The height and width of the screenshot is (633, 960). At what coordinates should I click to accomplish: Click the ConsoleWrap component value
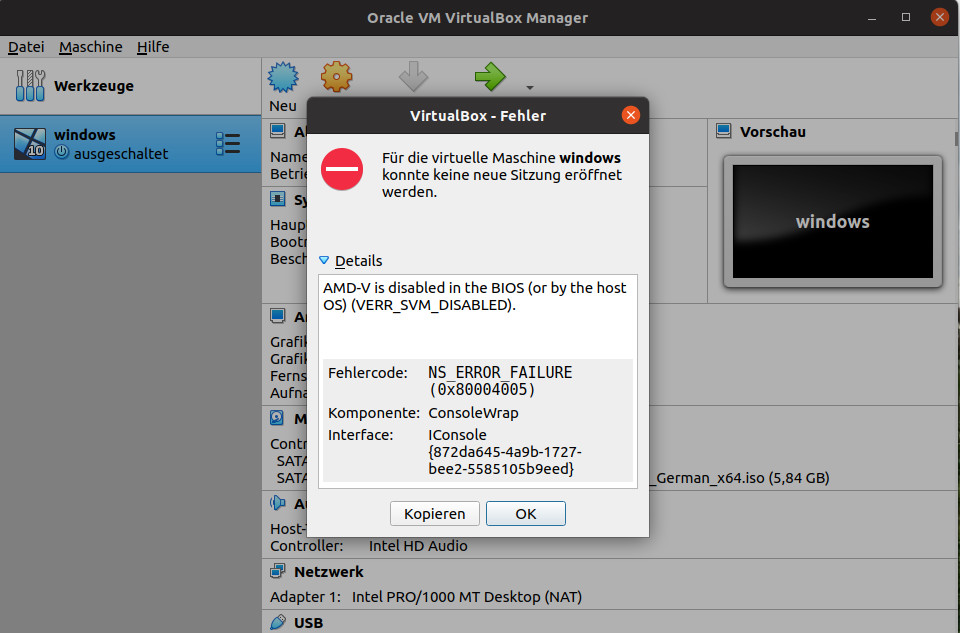point(473,413)
